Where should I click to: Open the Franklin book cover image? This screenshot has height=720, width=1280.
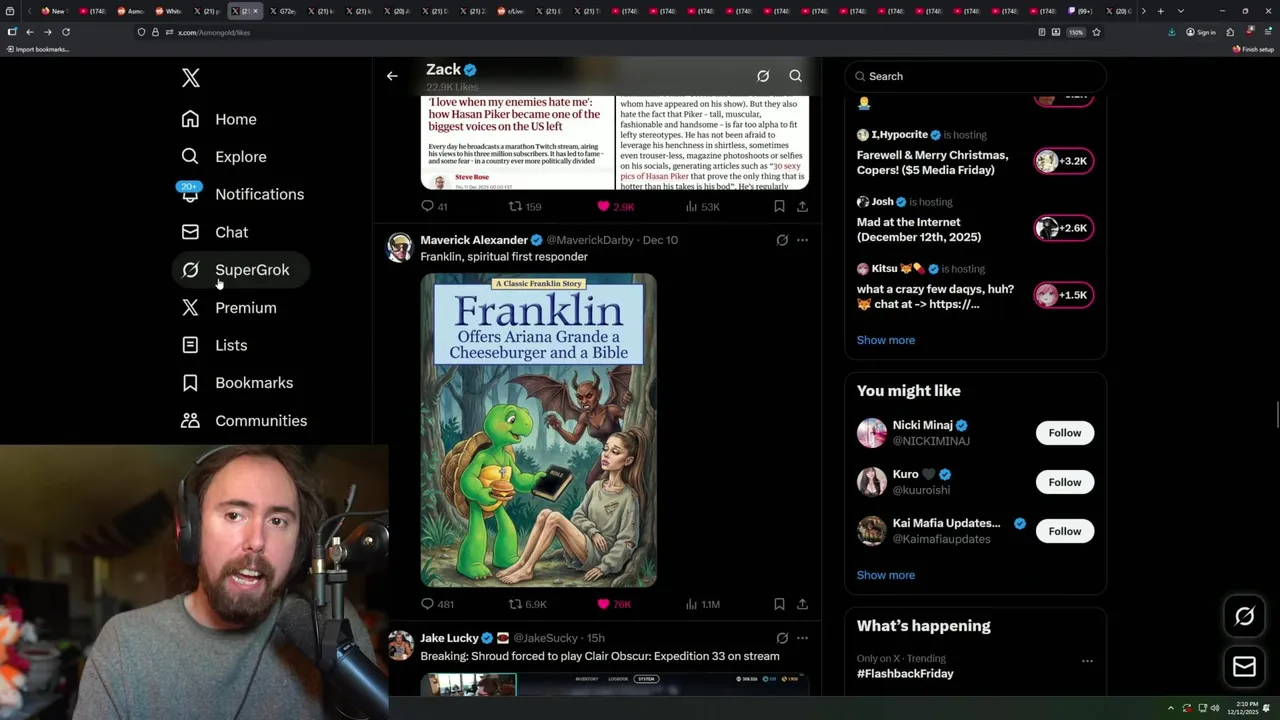point(538,430)
